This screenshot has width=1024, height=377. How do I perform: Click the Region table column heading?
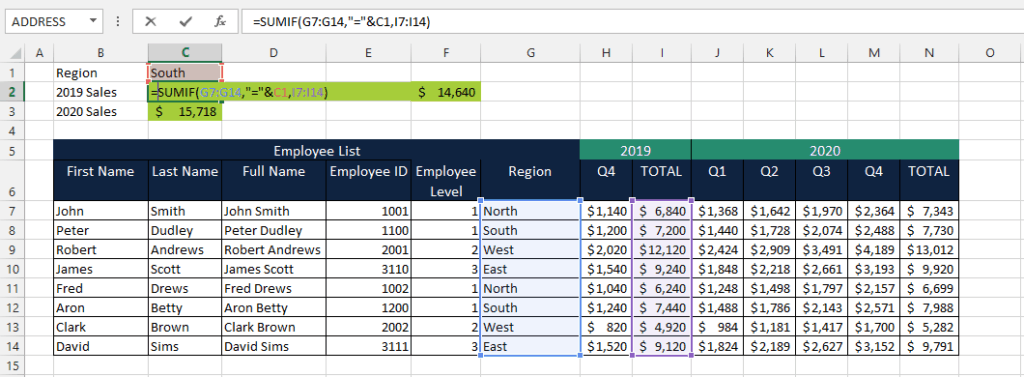coord(530,180)
